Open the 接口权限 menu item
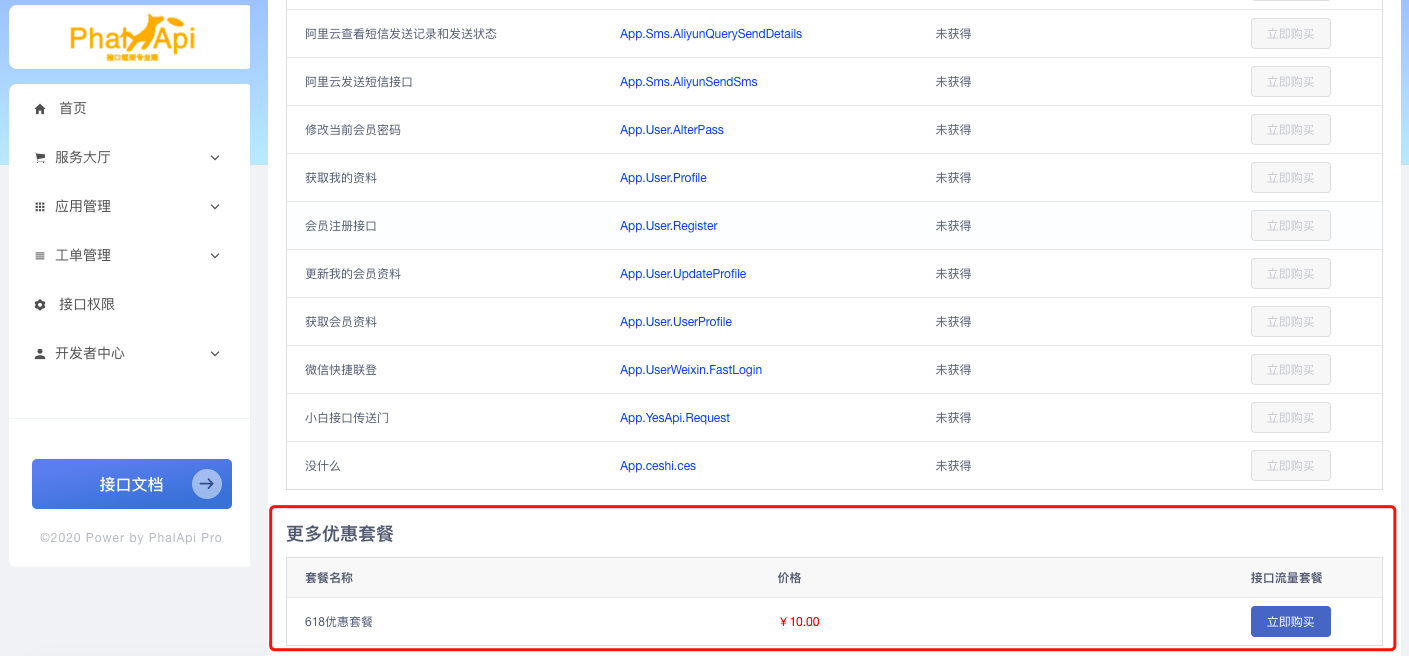The image size is (1409, 656). tap(87, 305)
